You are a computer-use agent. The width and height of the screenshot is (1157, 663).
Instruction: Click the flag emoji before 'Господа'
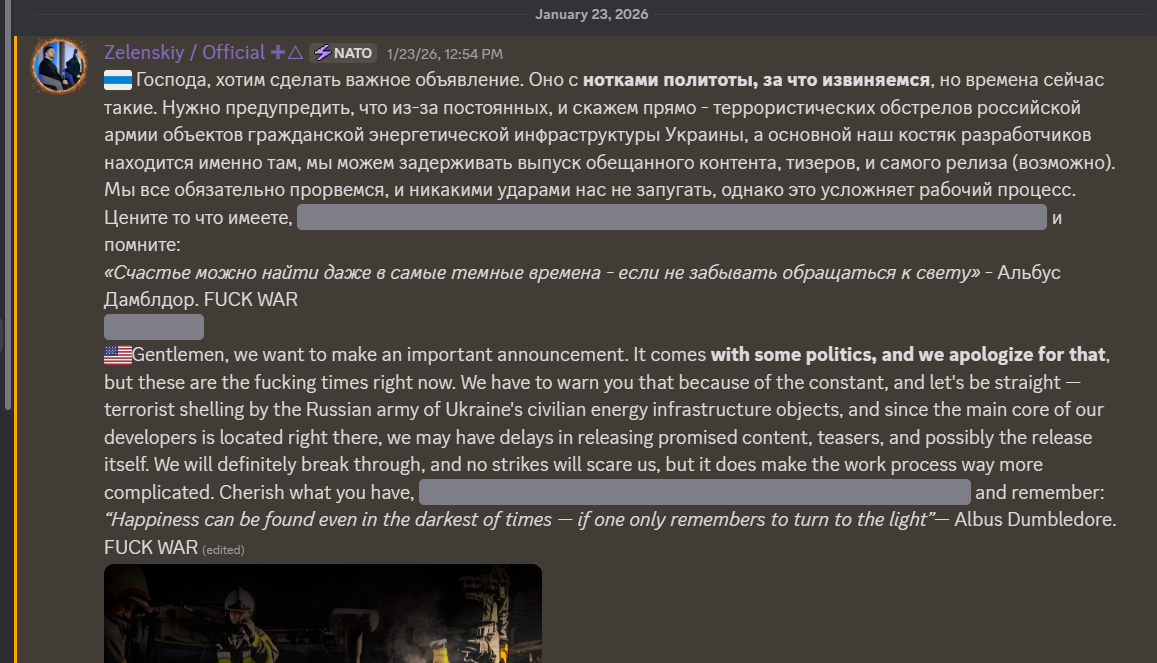pyautogui.click(x=118, y=80)
